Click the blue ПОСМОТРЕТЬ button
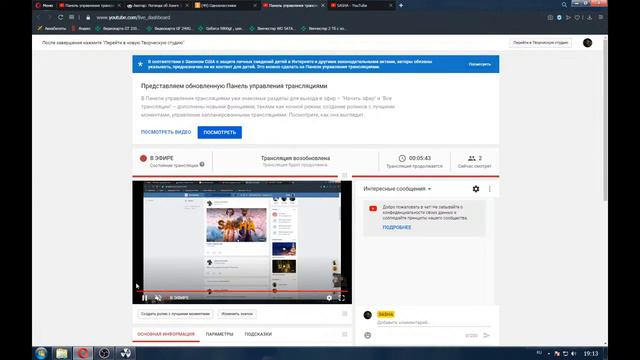Viewport: 640px width, 360px height. tap(220, 132)
